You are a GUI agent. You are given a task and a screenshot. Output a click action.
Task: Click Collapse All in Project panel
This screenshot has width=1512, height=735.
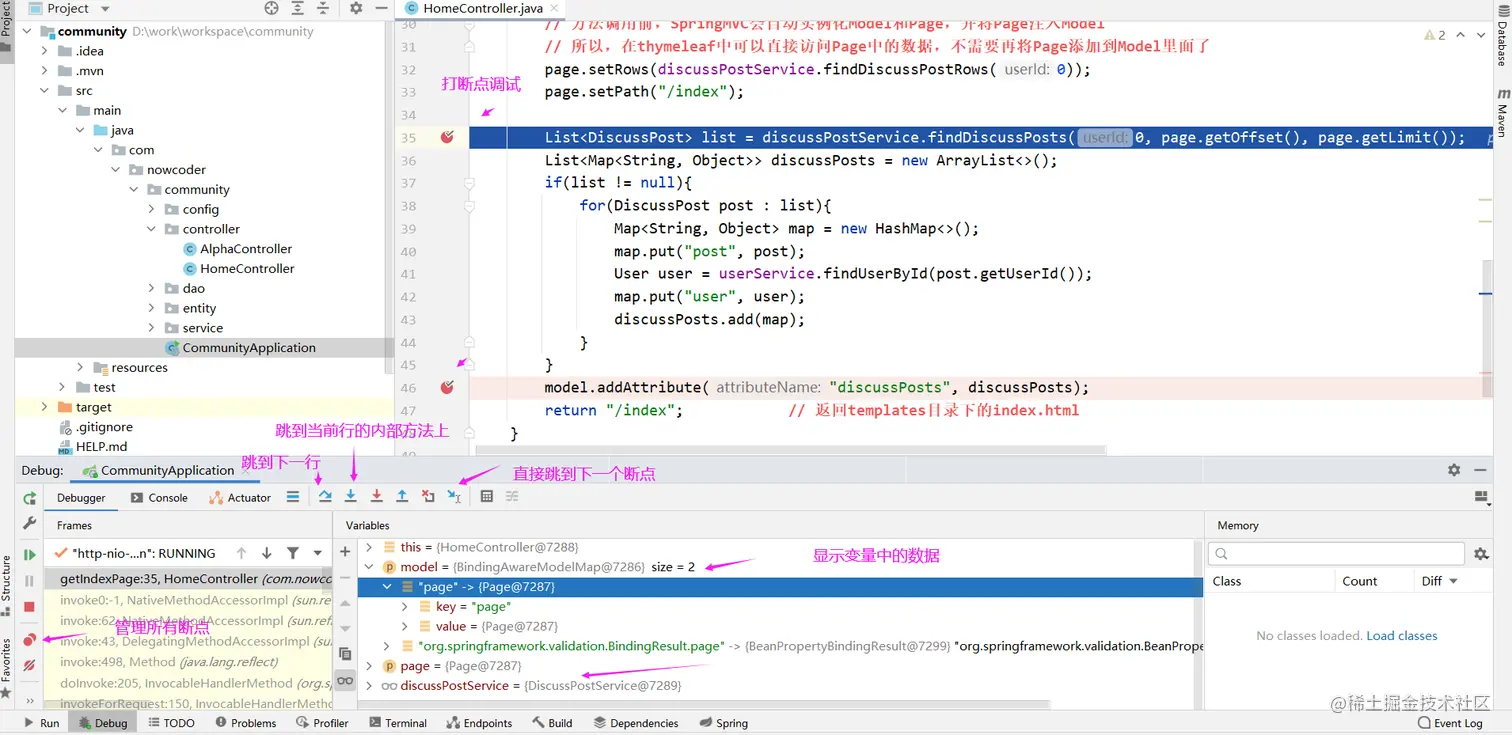click(324, 8)
